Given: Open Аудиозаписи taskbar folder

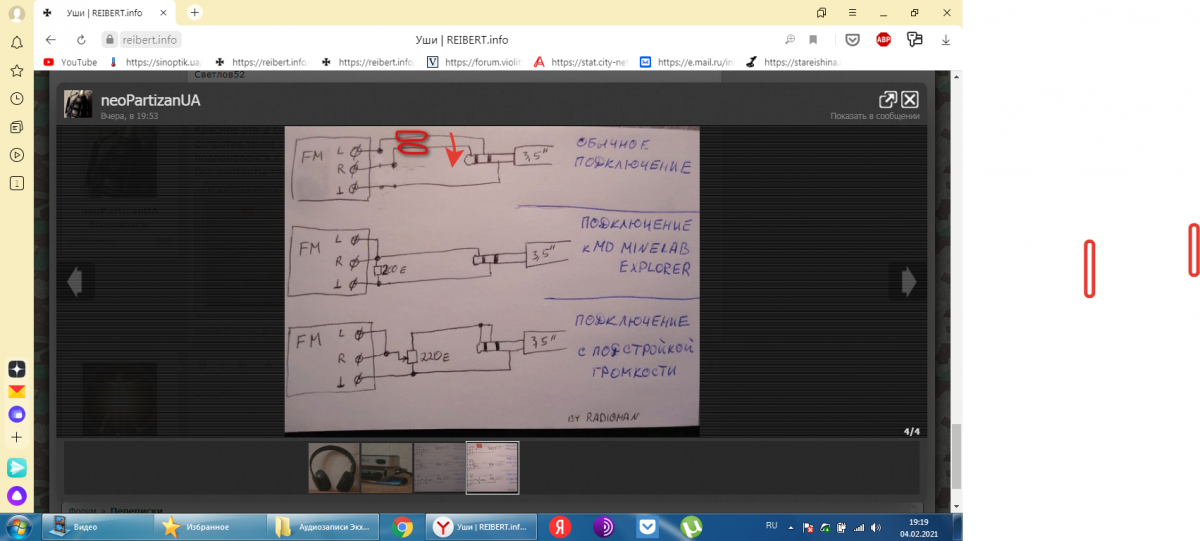Looking at the screenshot, I should [322, 526].
